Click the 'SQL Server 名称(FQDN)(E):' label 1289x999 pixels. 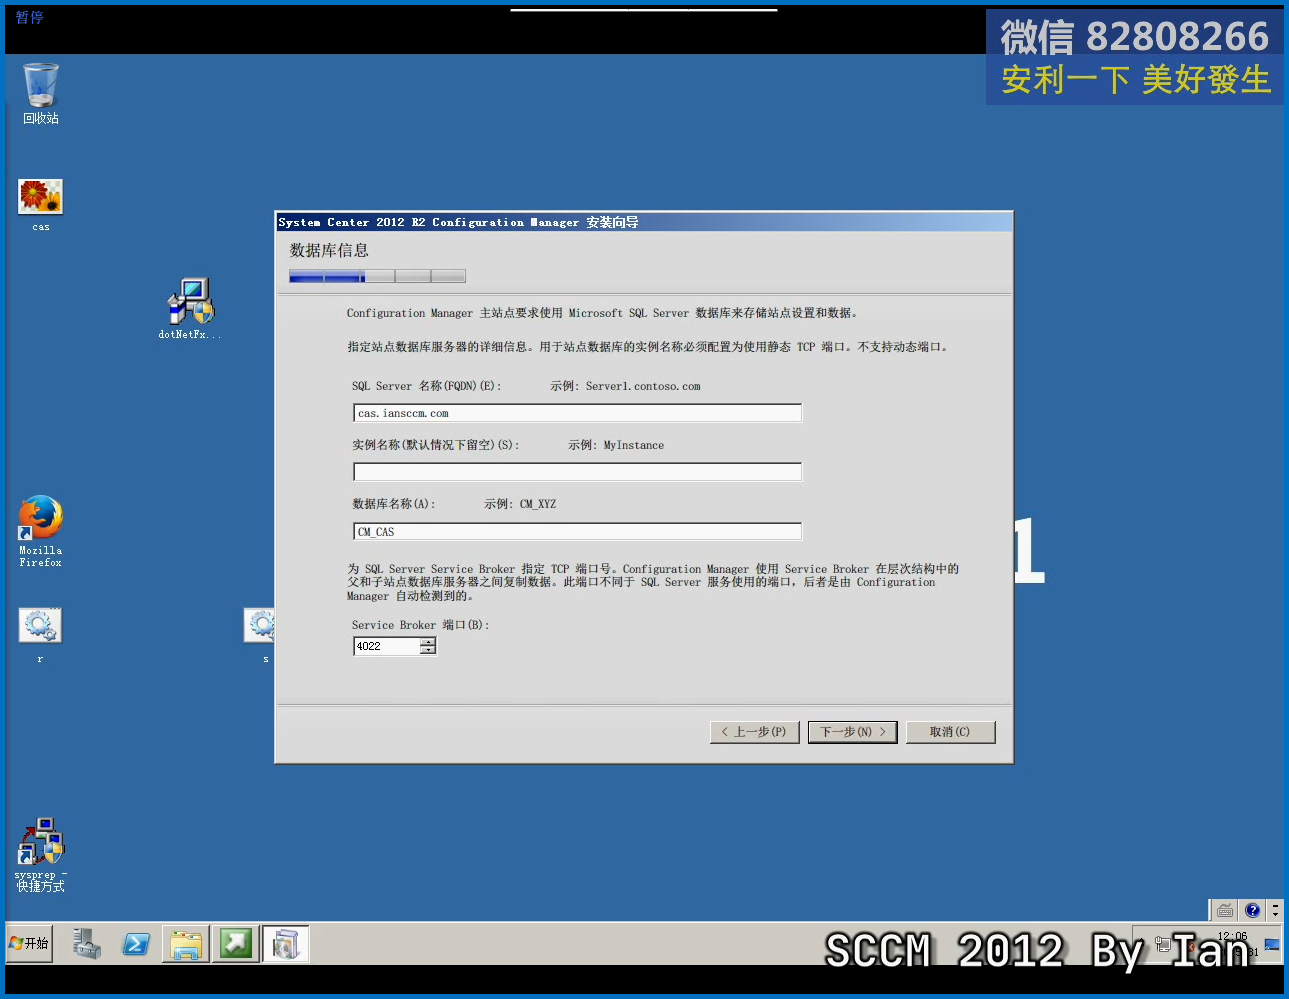point(426,386)
